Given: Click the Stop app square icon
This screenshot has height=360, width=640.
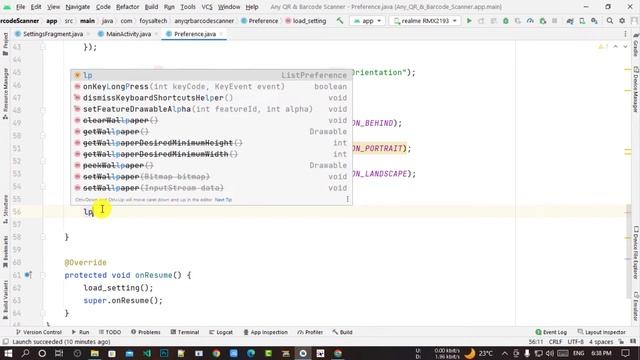Looking at the screenshot, I should (554, 20).
